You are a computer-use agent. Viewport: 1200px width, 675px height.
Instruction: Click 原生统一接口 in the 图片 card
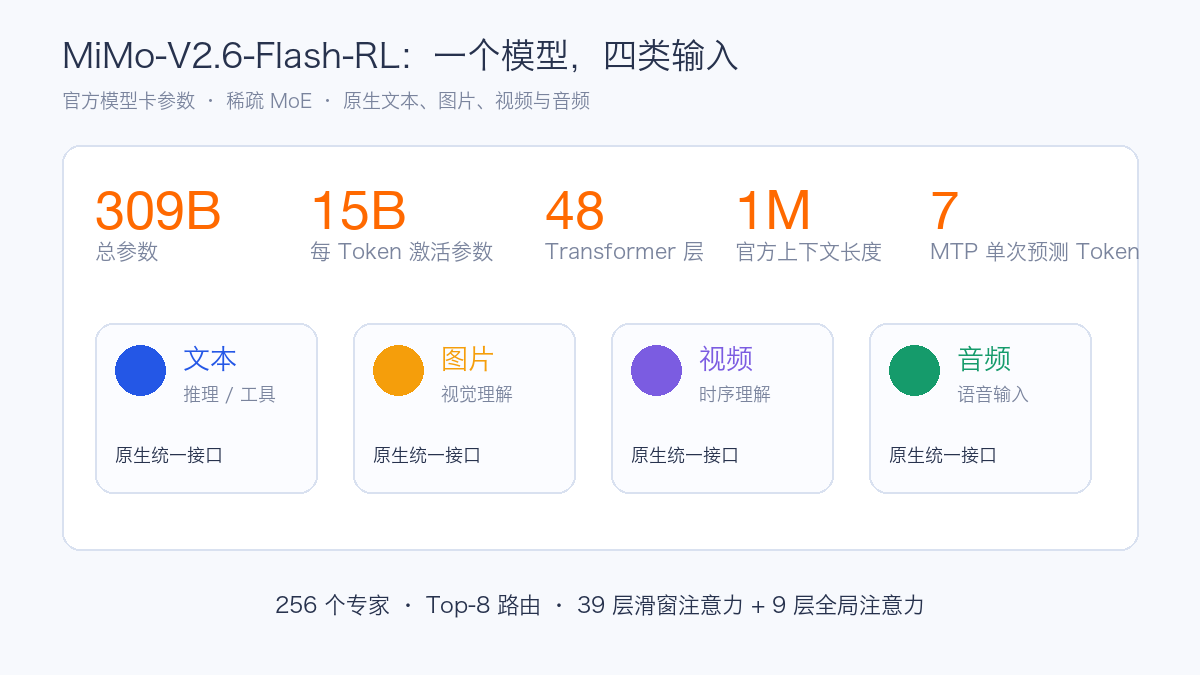427,455
